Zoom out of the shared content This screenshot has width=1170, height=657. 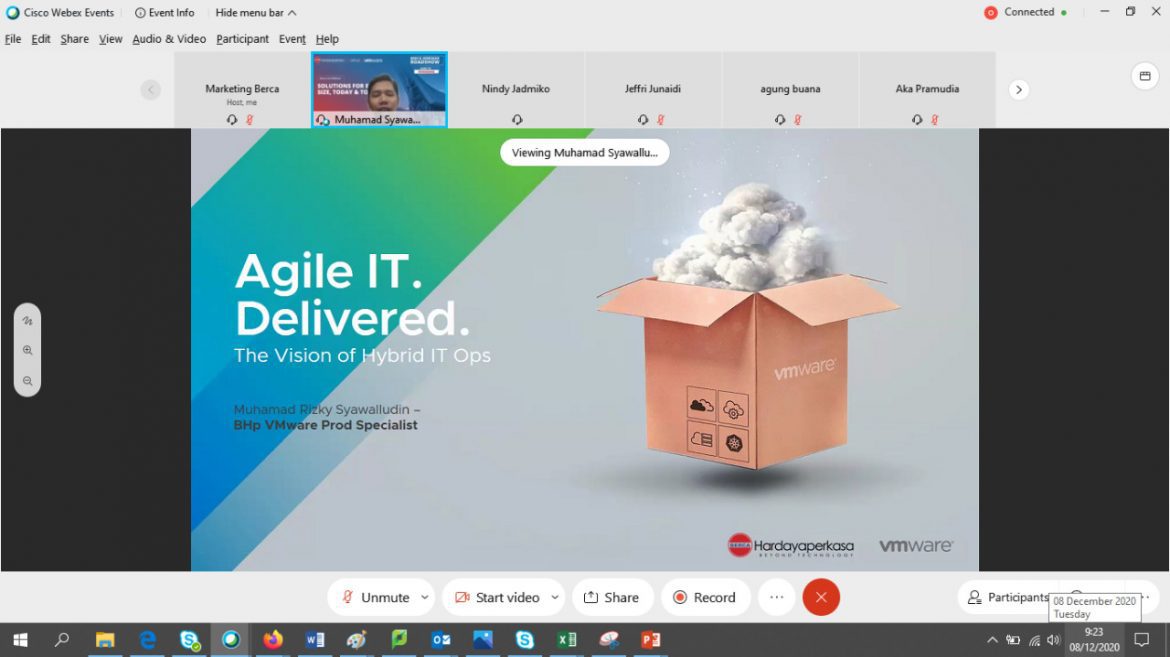tap(28, 381)
